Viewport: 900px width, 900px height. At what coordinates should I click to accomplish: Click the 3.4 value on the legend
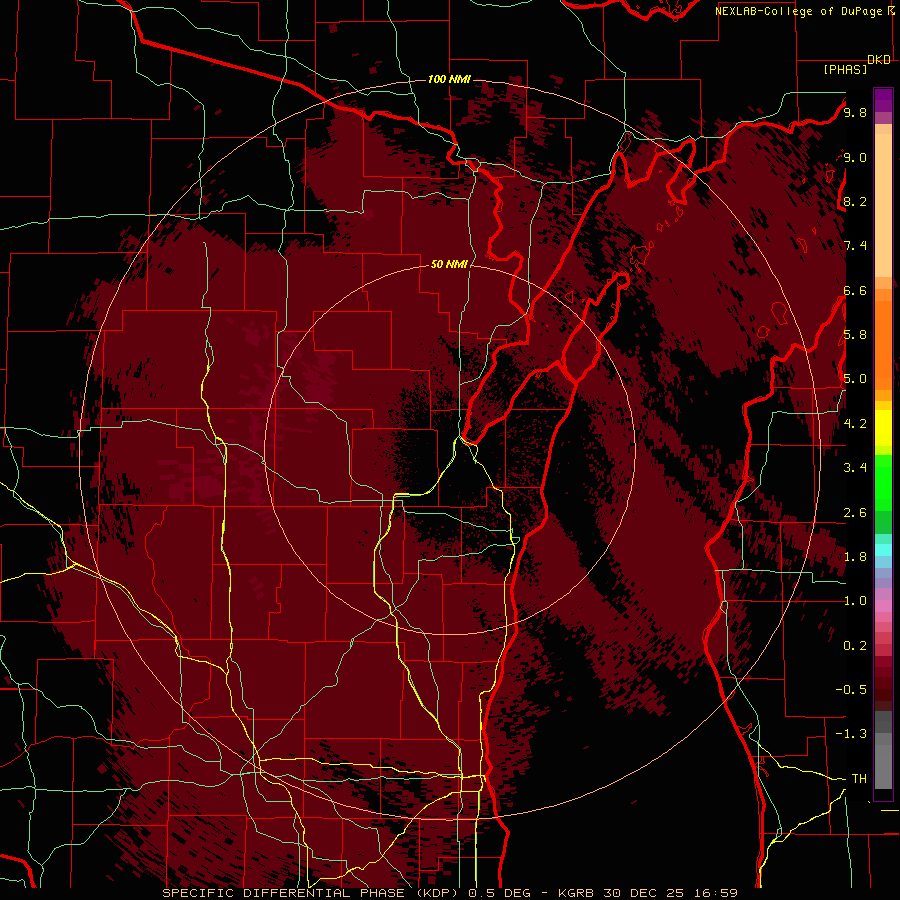point(855,468)
